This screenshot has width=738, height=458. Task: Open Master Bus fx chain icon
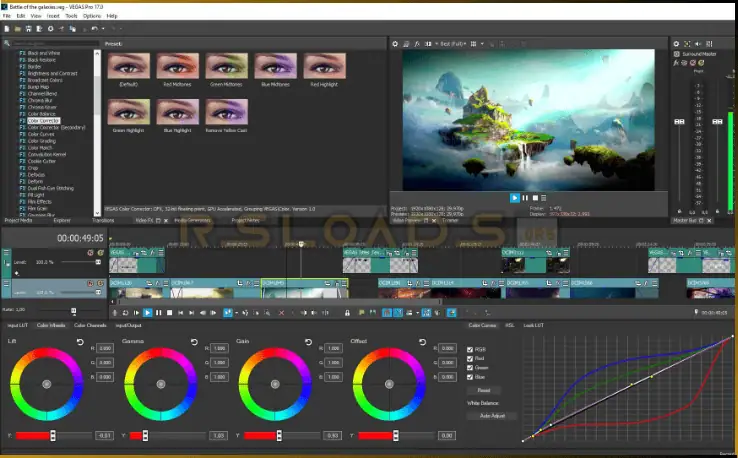(x=676, y=63)
